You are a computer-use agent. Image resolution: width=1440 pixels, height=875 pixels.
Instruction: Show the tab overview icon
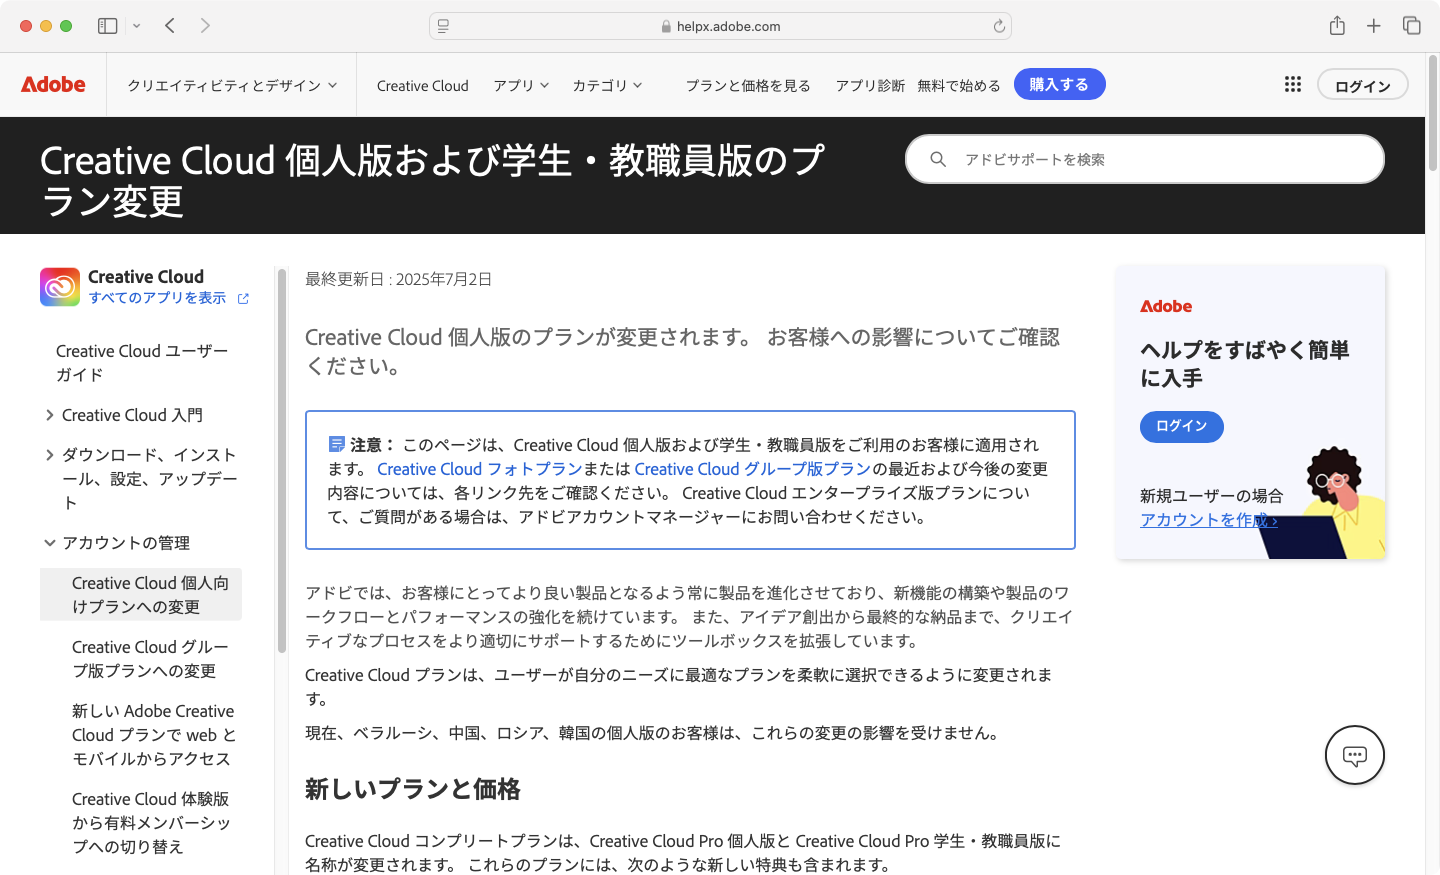click(x=1412, y=26)
